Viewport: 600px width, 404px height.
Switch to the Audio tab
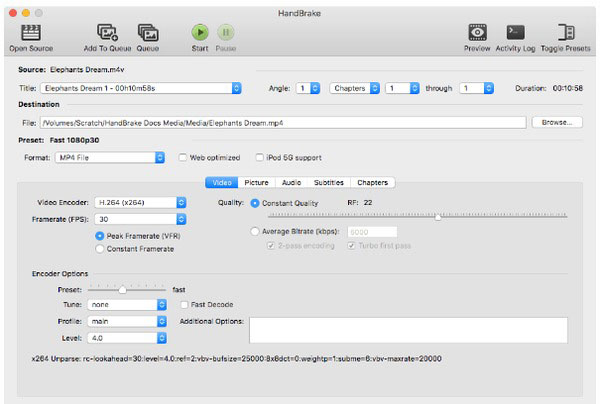click(x=292, y=182)
